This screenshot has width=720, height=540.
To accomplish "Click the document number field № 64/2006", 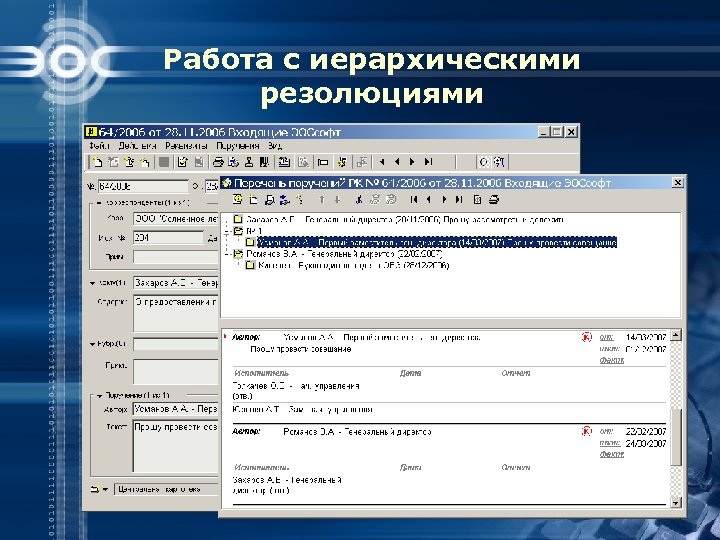I will [x=143, y=186].
